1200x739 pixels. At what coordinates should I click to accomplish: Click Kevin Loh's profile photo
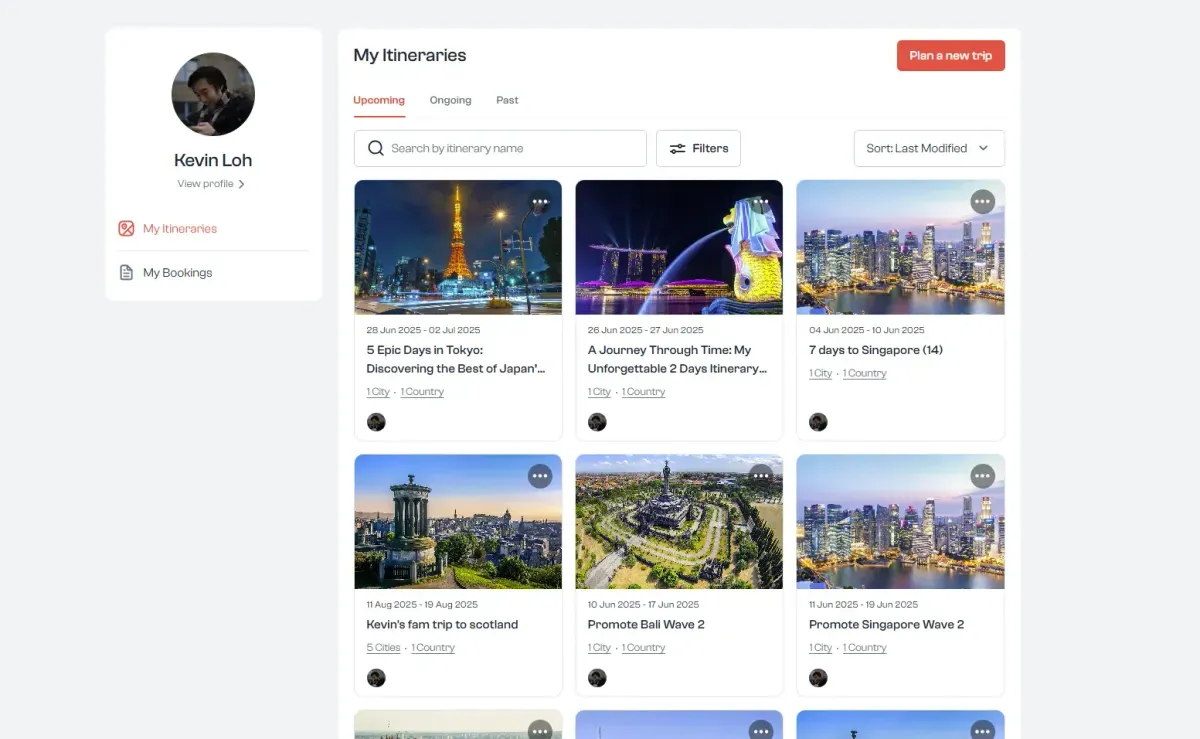(213, 94)
